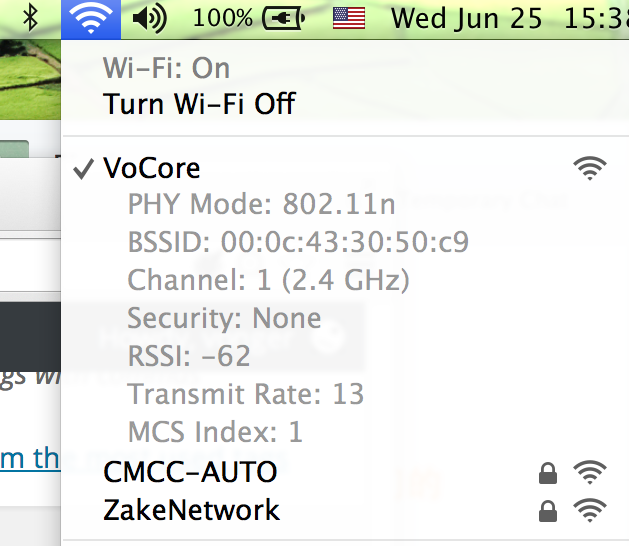Choose Turn Wi-Fi Off
Viewport: 629px width, 546px height.
199,104
